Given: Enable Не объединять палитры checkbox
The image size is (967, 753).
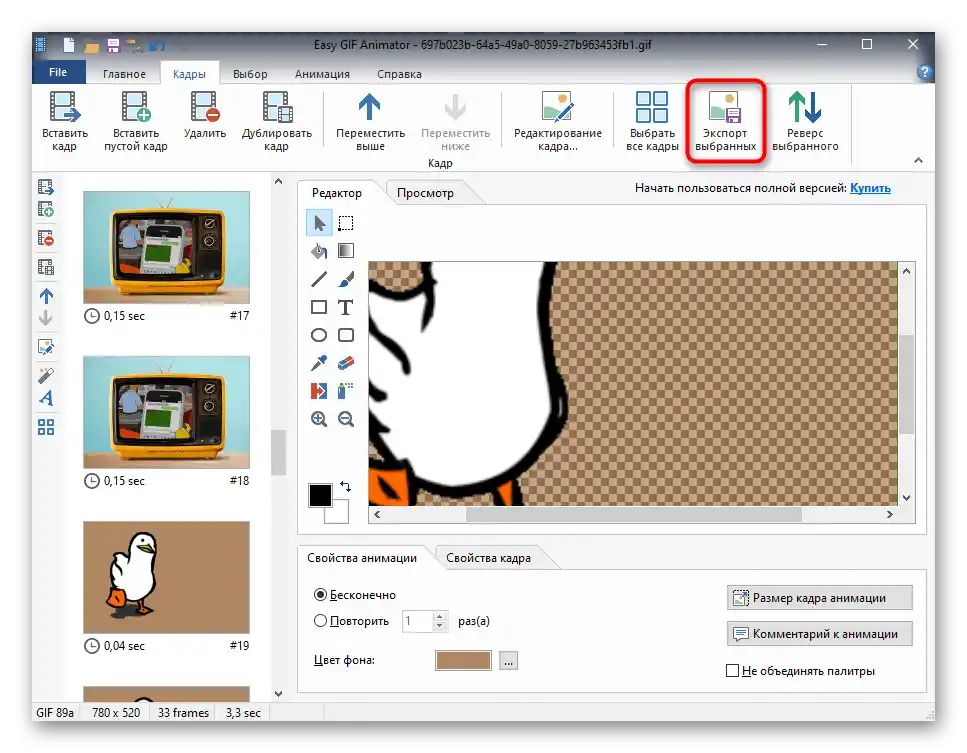Looking at the screenshot, I should [733, 670].
